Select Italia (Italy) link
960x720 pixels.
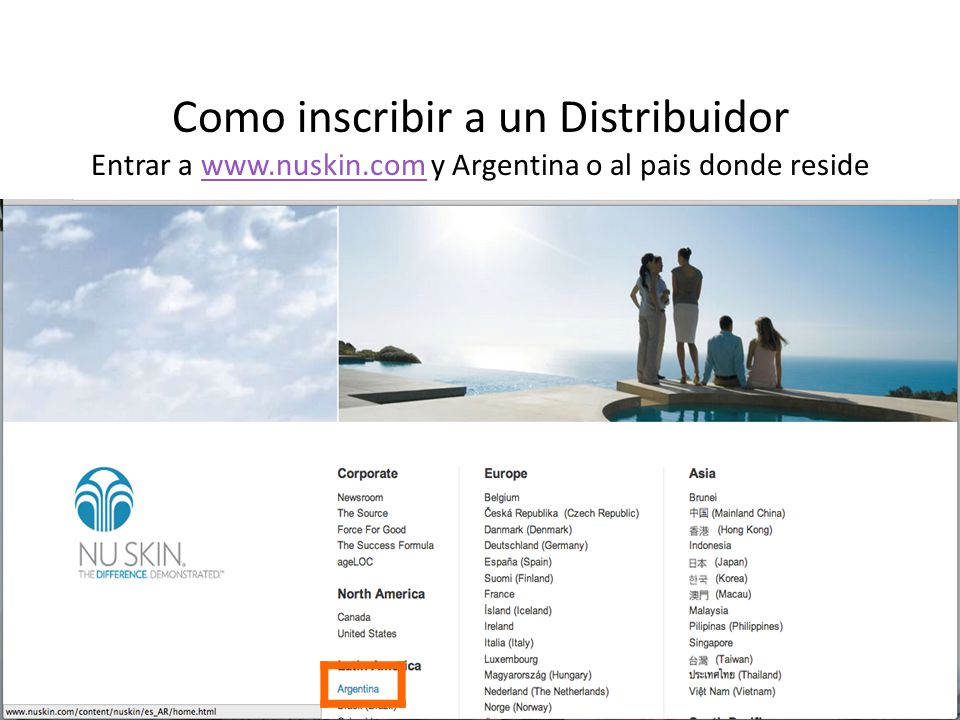click(509, 643)
